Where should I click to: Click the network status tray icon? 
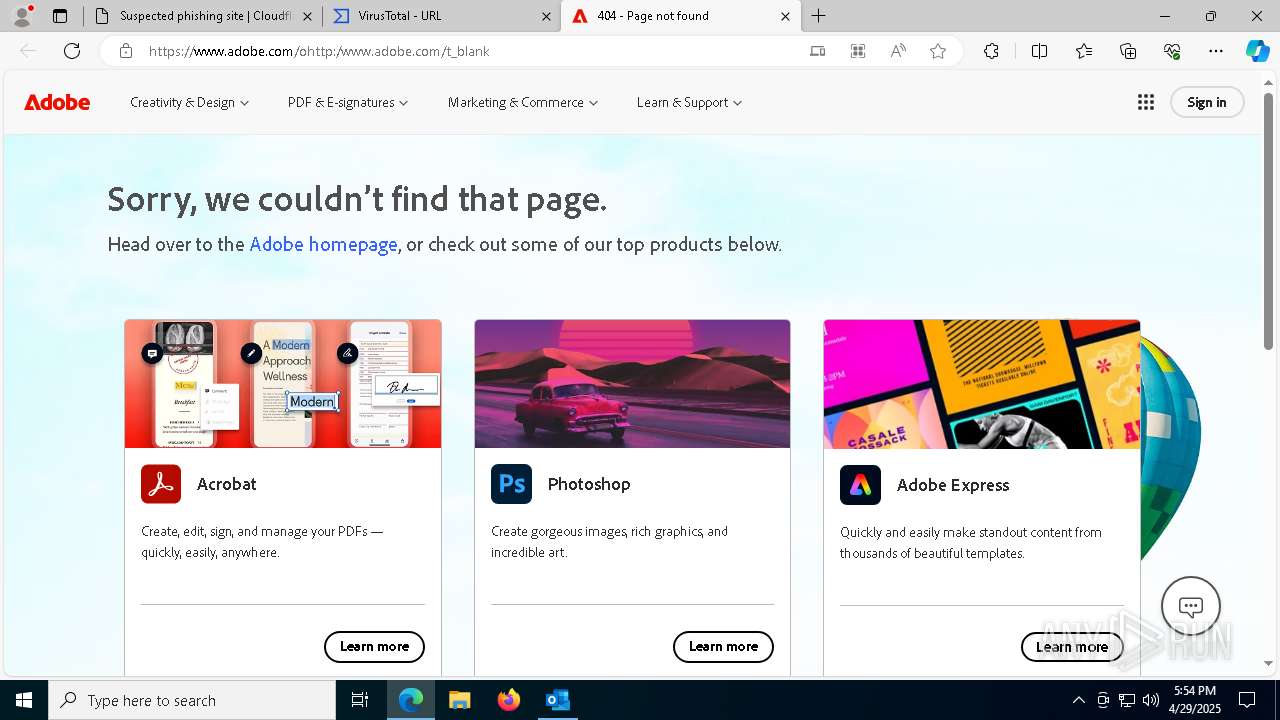[x=1127, y=700]
